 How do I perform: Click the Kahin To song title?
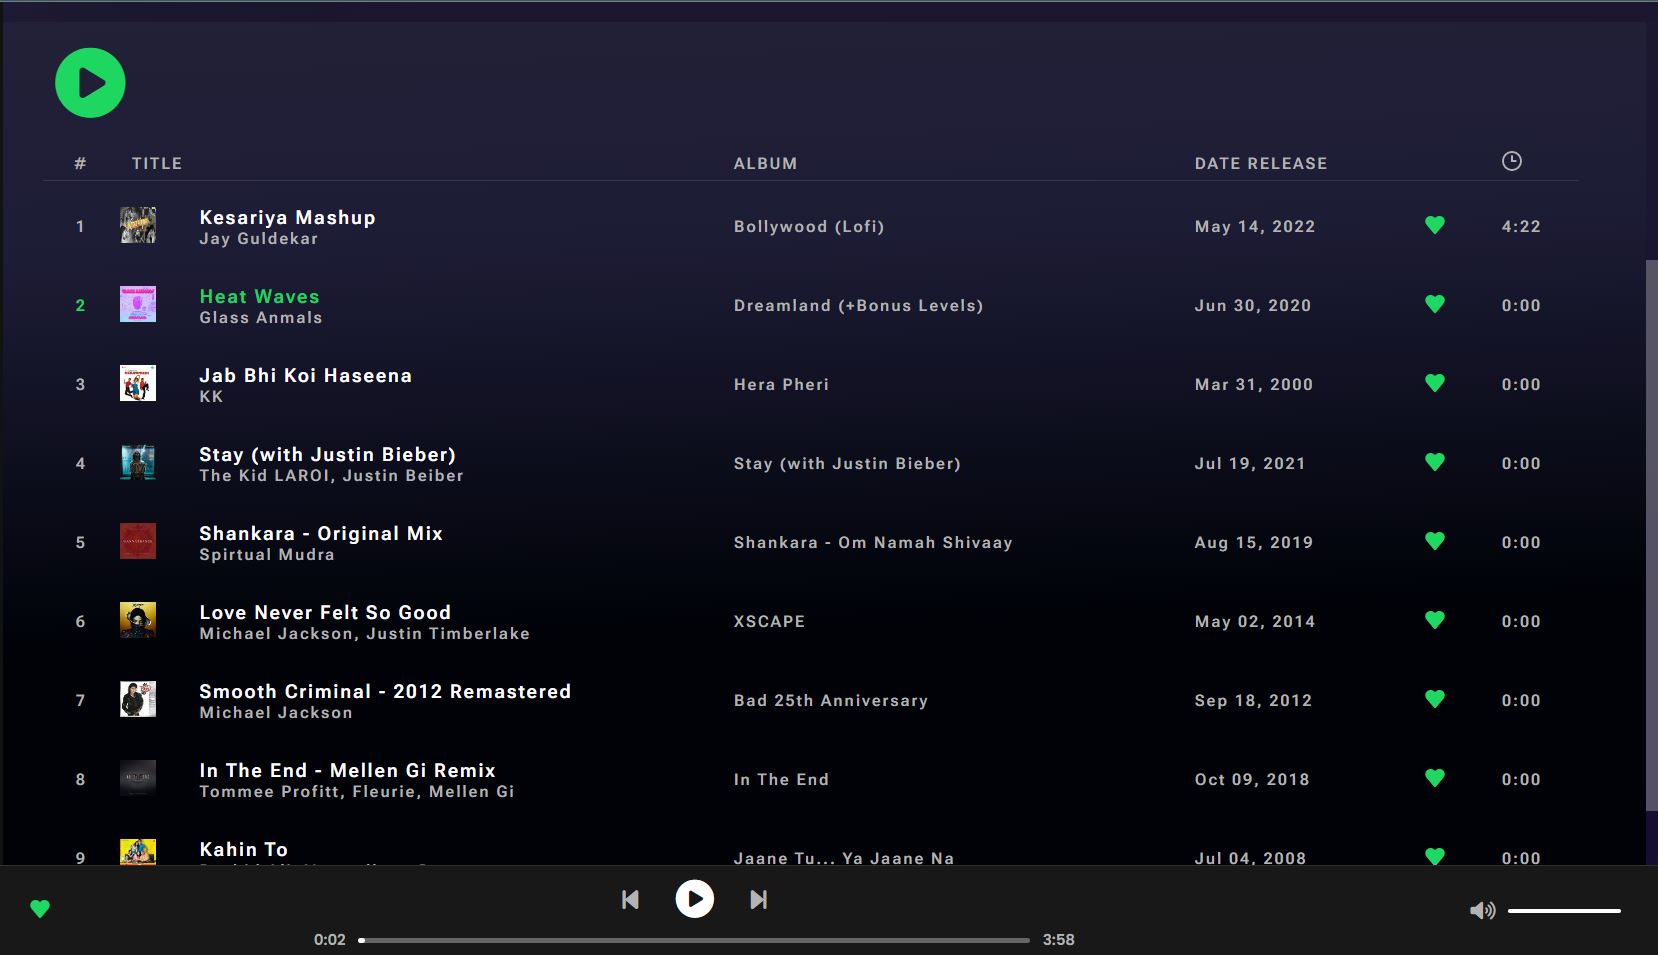(x=243, y=850)
